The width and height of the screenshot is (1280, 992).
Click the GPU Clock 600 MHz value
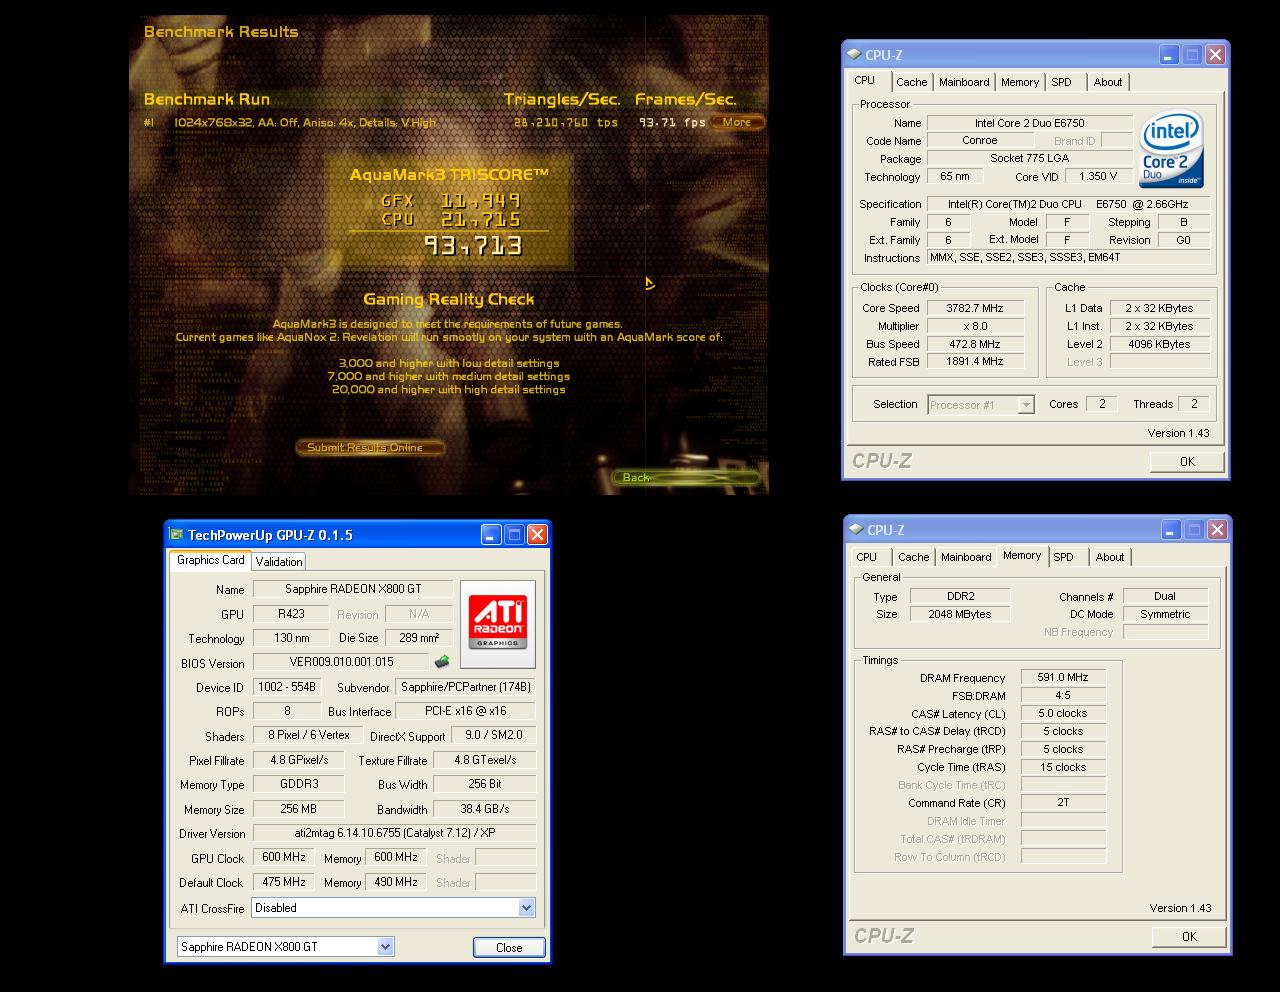coord(284,857)
